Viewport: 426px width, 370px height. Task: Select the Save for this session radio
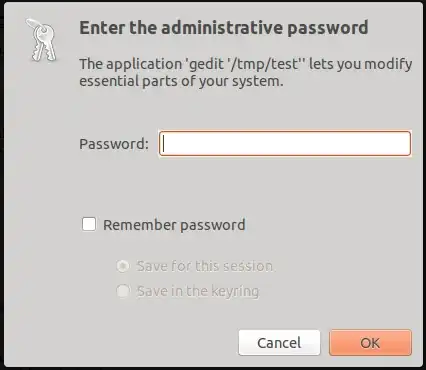123,266
